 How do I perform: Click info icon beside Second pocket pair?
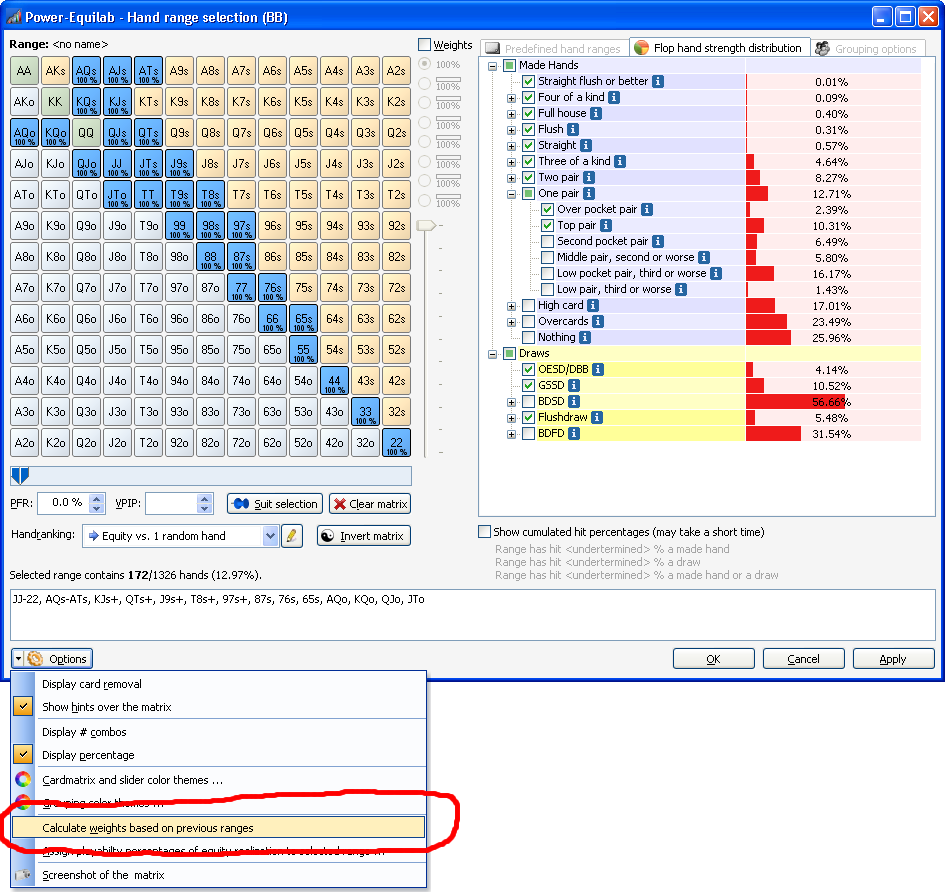pyautogui.click(x=658, y=241)
